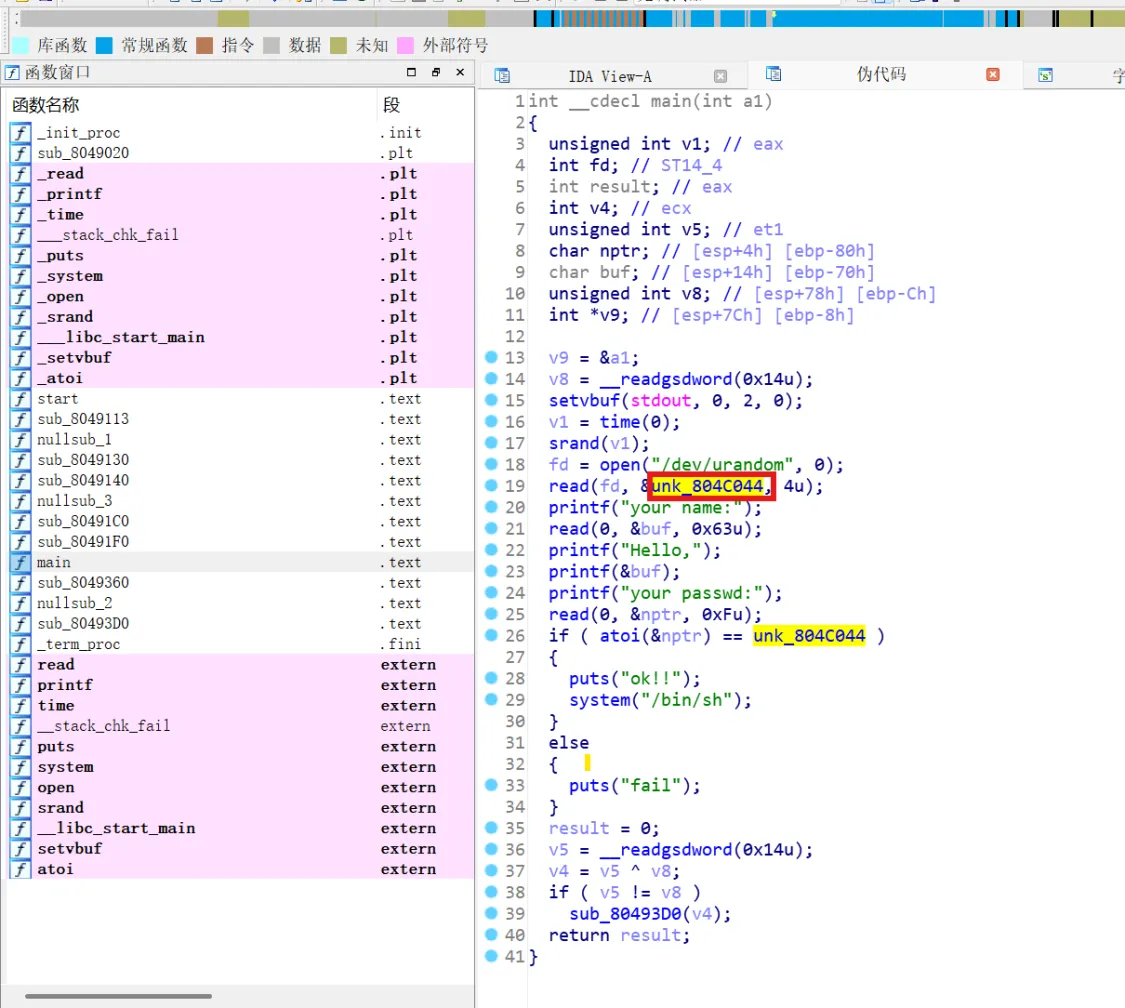Image resolution: width=1125 pixels, height=1008 pixels.
Task: Toggle breakpoint dot on line 29
Action: pos(491,699)
